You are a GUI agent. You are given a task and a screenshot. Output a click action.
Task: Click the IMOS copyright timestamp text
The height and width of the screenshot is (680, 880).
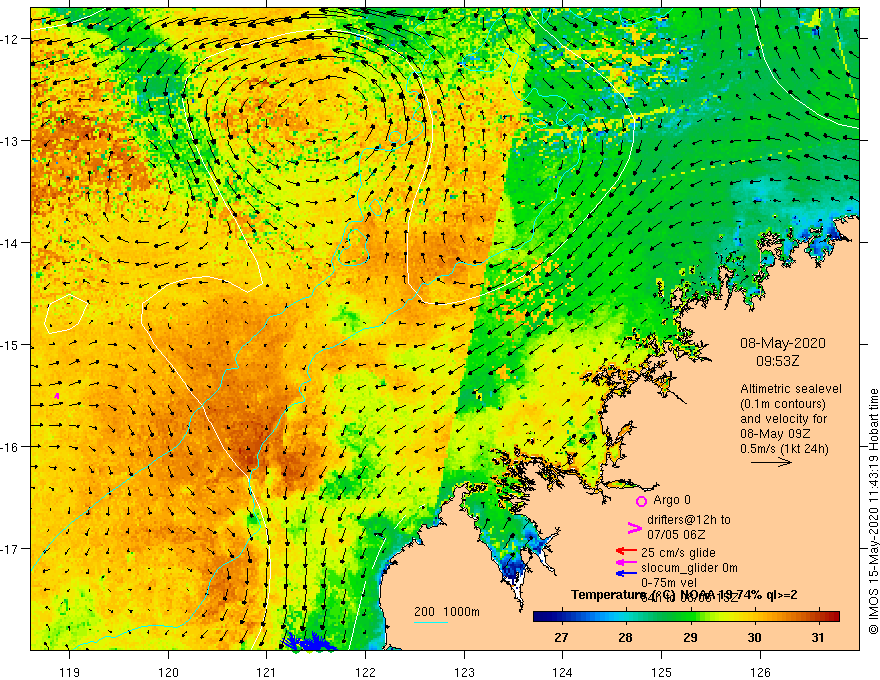pyautogui.click(x=873, y=511)
